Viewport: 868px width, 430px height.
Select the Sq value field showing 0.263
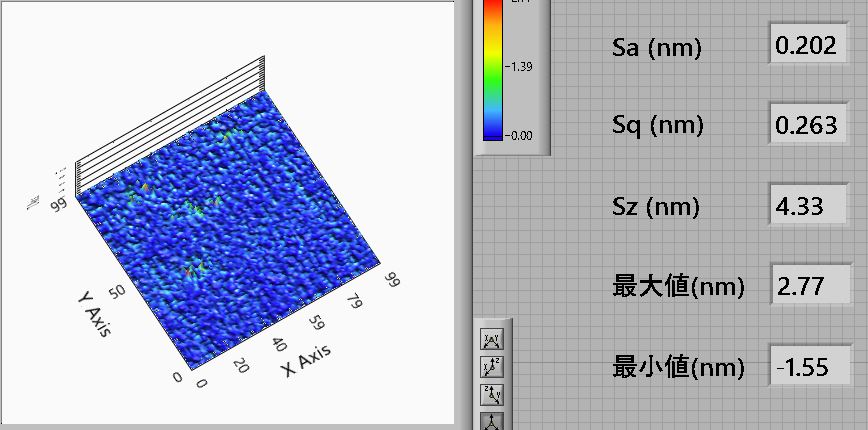tap(805, 126)
